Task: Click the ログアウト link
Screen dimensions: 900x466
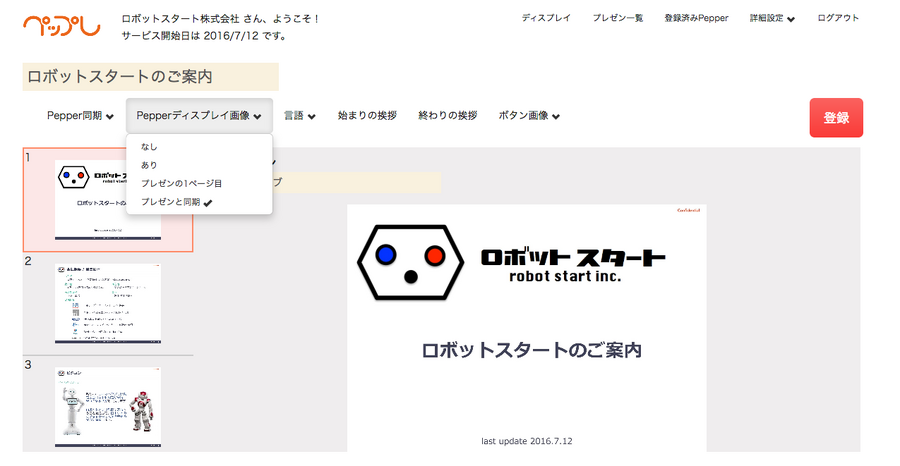Action: pyautogui.click(x=837, y=18)
